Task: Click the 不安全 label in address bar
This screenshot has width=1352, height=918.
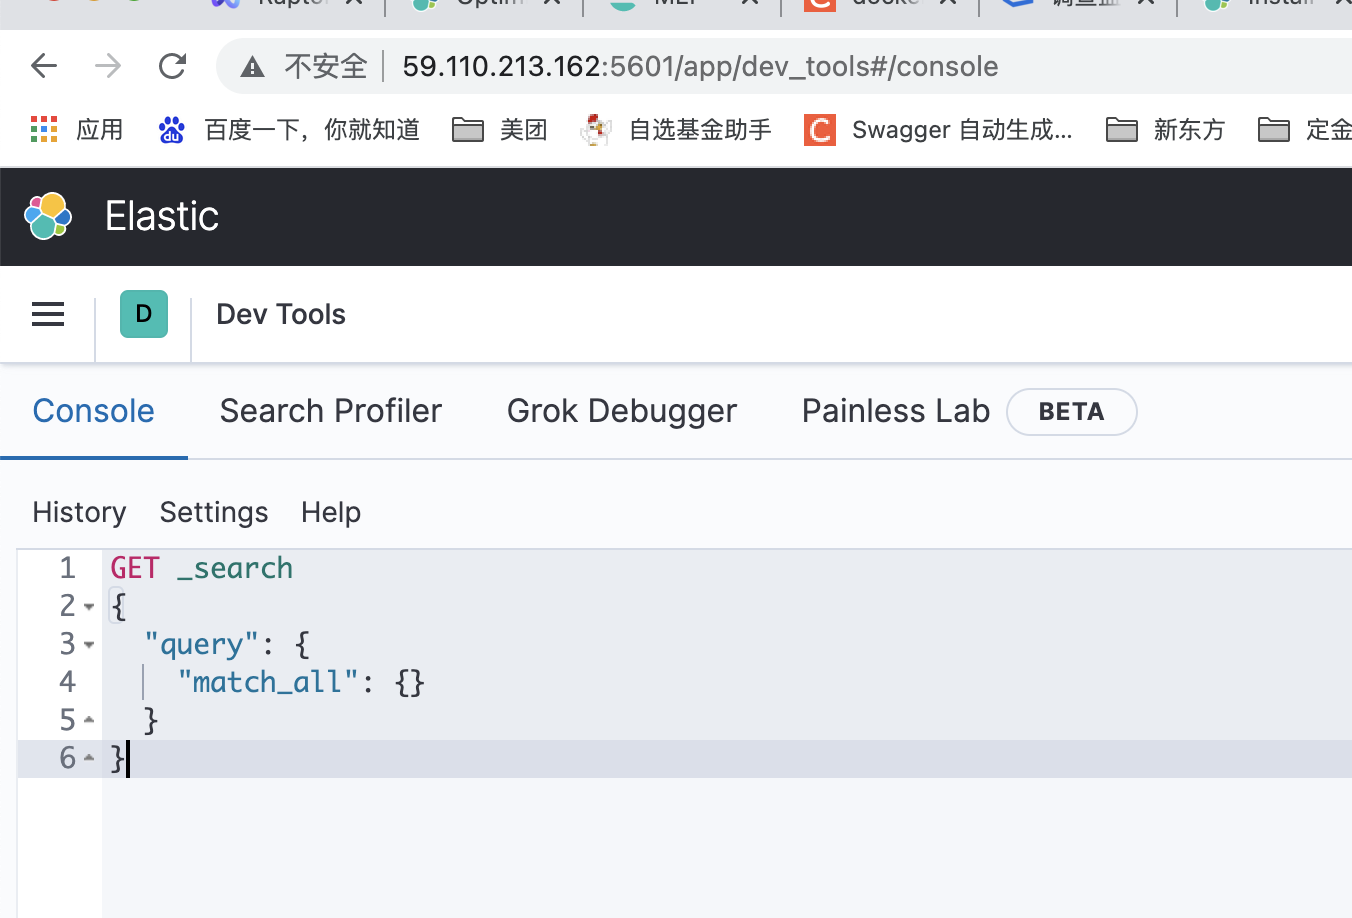Action: pos(326,66)
